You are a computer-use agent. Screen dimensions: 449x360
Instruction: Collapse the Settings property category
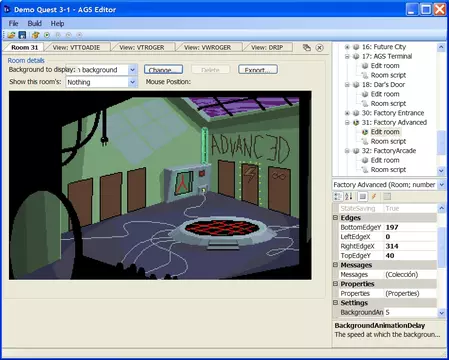(335, 303)
